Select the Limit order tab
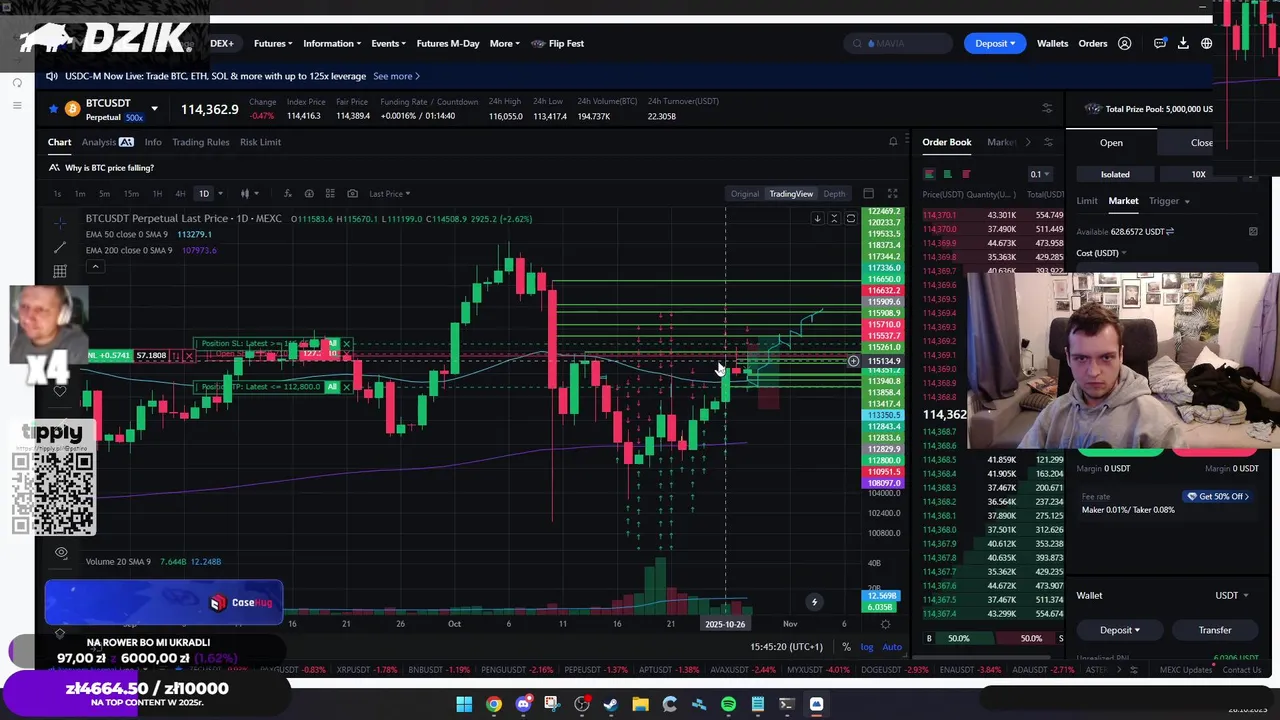This screenshot has height=720, width=1280. point(1087,201)
